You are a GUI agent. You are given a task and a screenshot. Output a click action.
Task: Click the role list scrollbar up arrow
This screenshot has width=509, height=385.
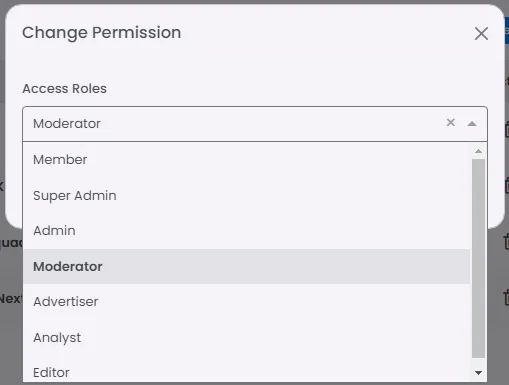478,151
